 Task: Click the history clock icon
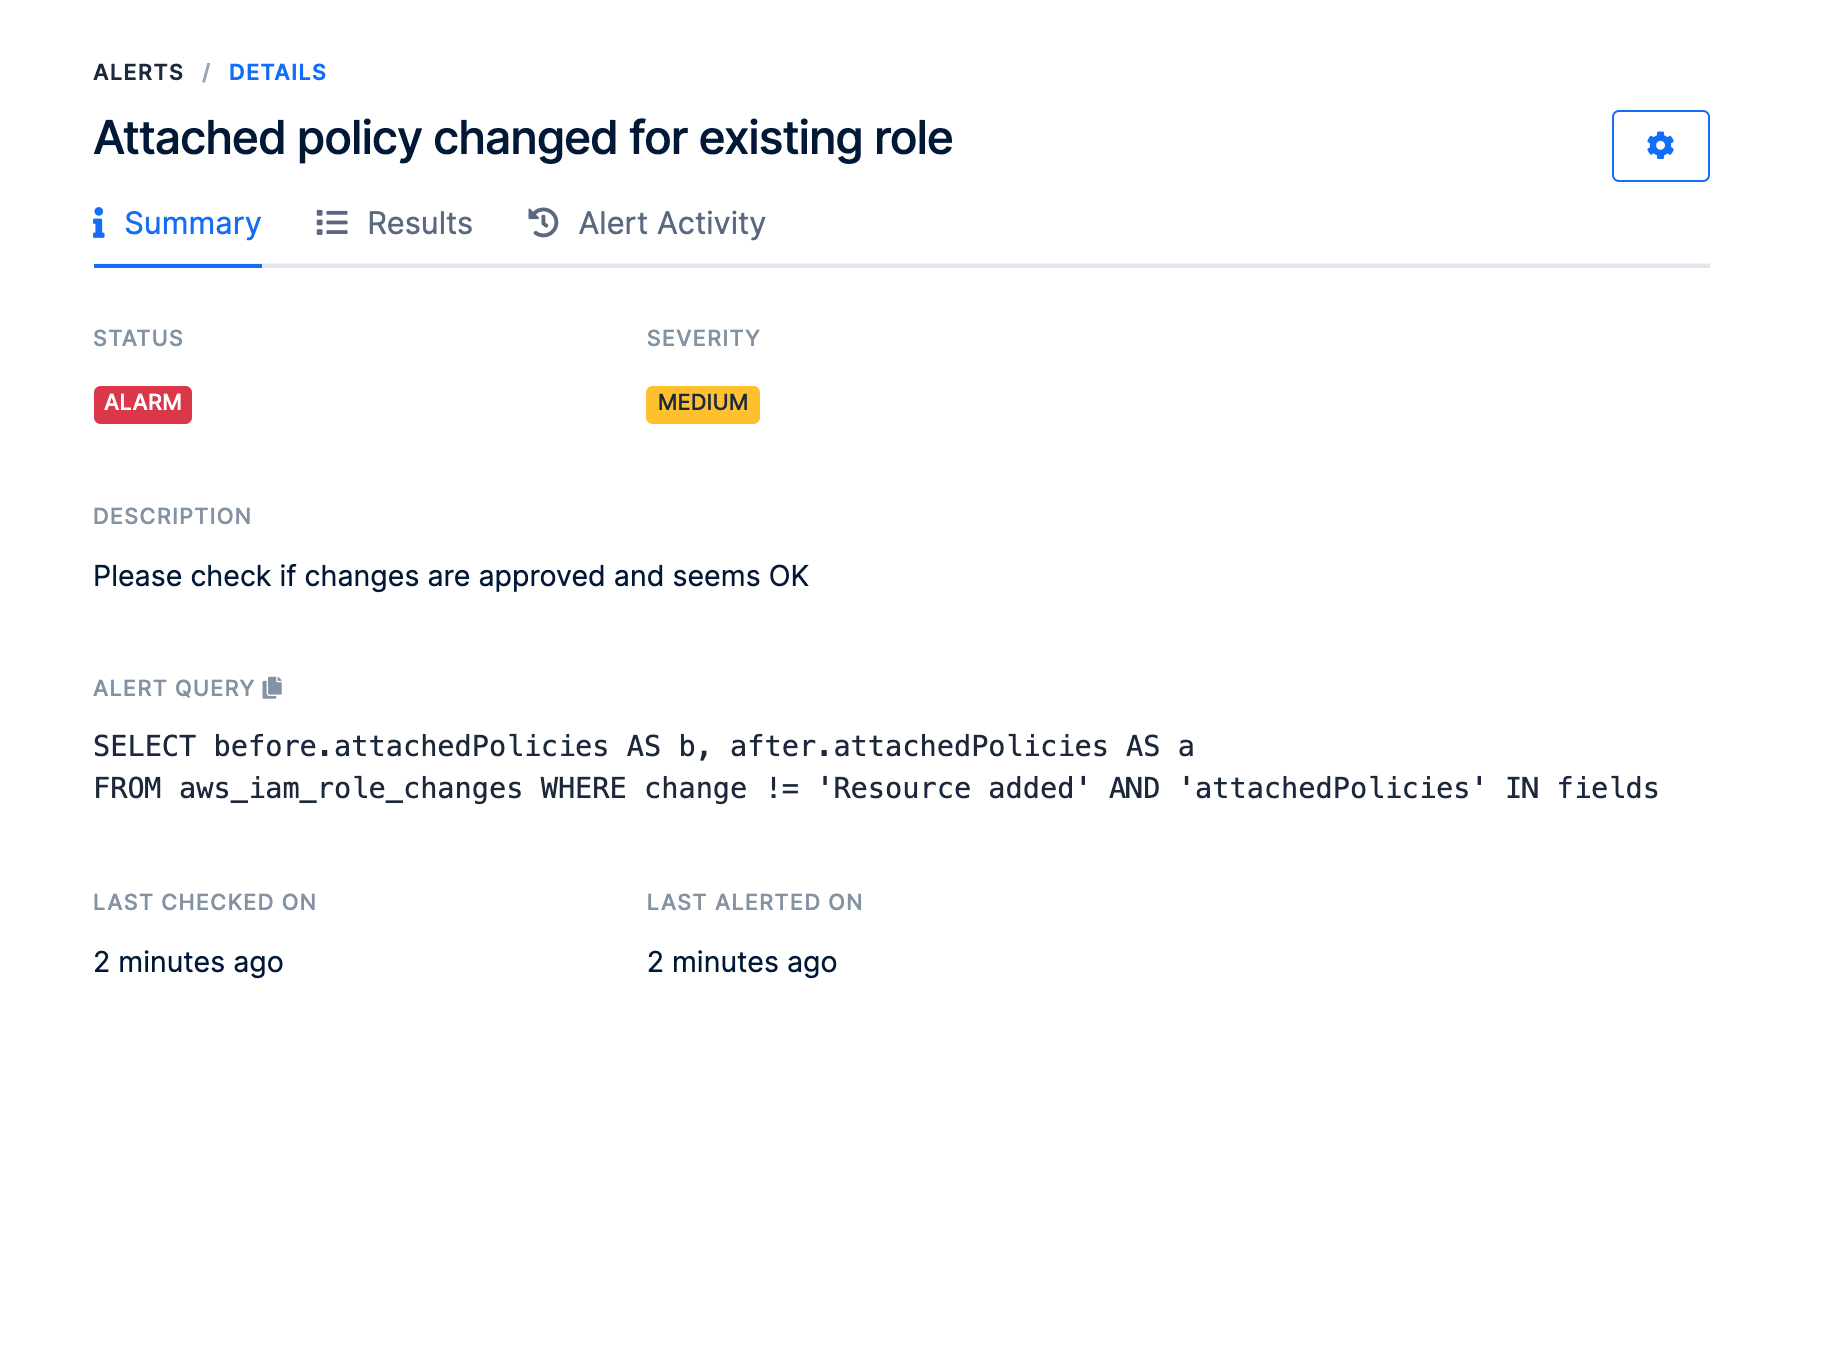pyautogui.click(x=543, y=223)
